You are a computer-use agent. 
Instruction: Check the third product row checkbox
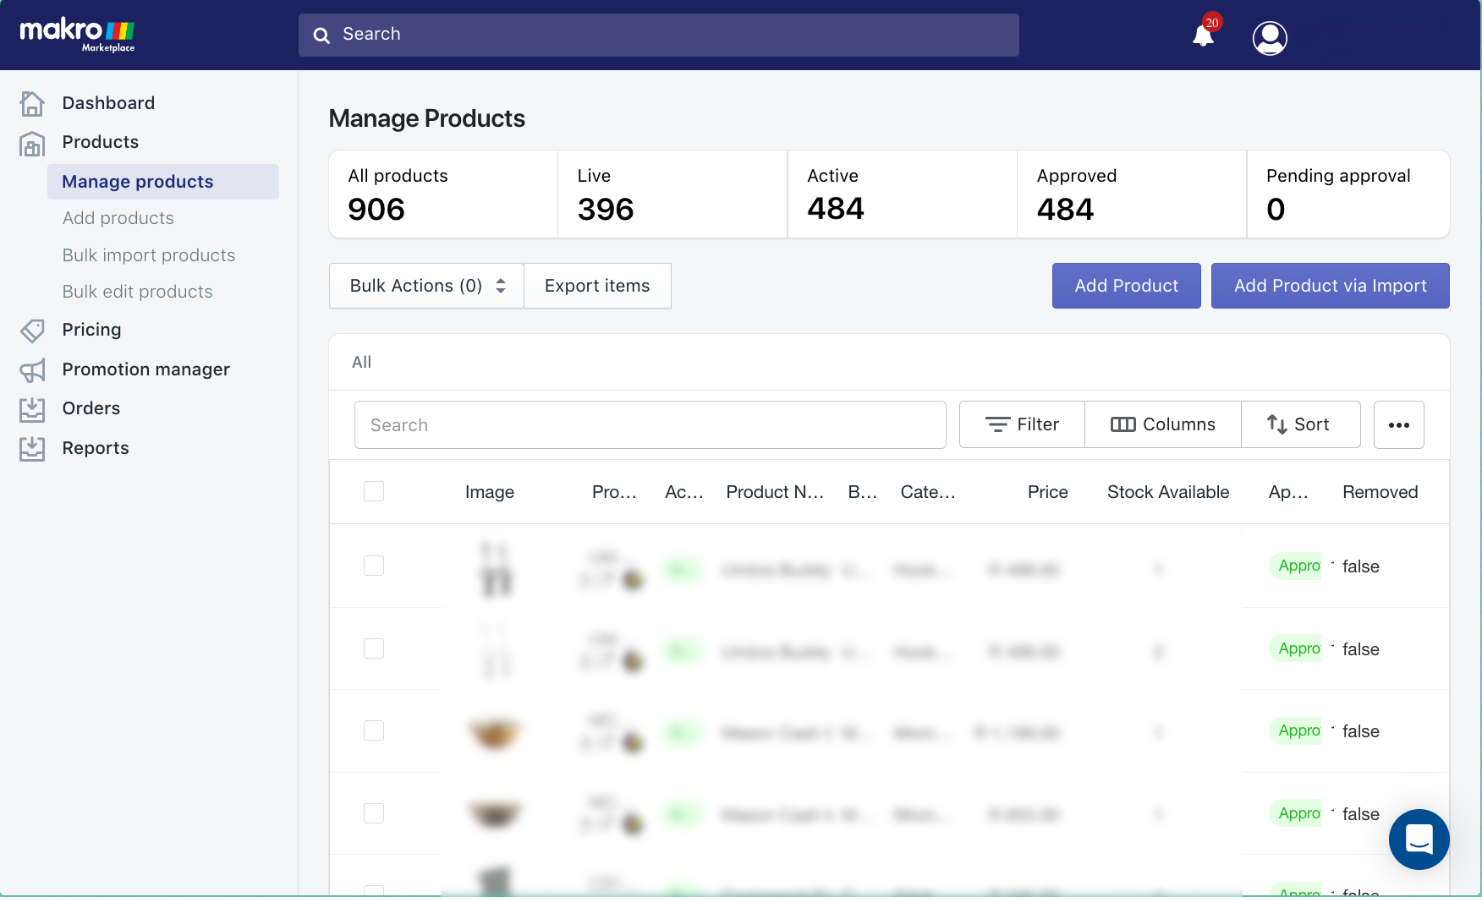pos(374,731)
